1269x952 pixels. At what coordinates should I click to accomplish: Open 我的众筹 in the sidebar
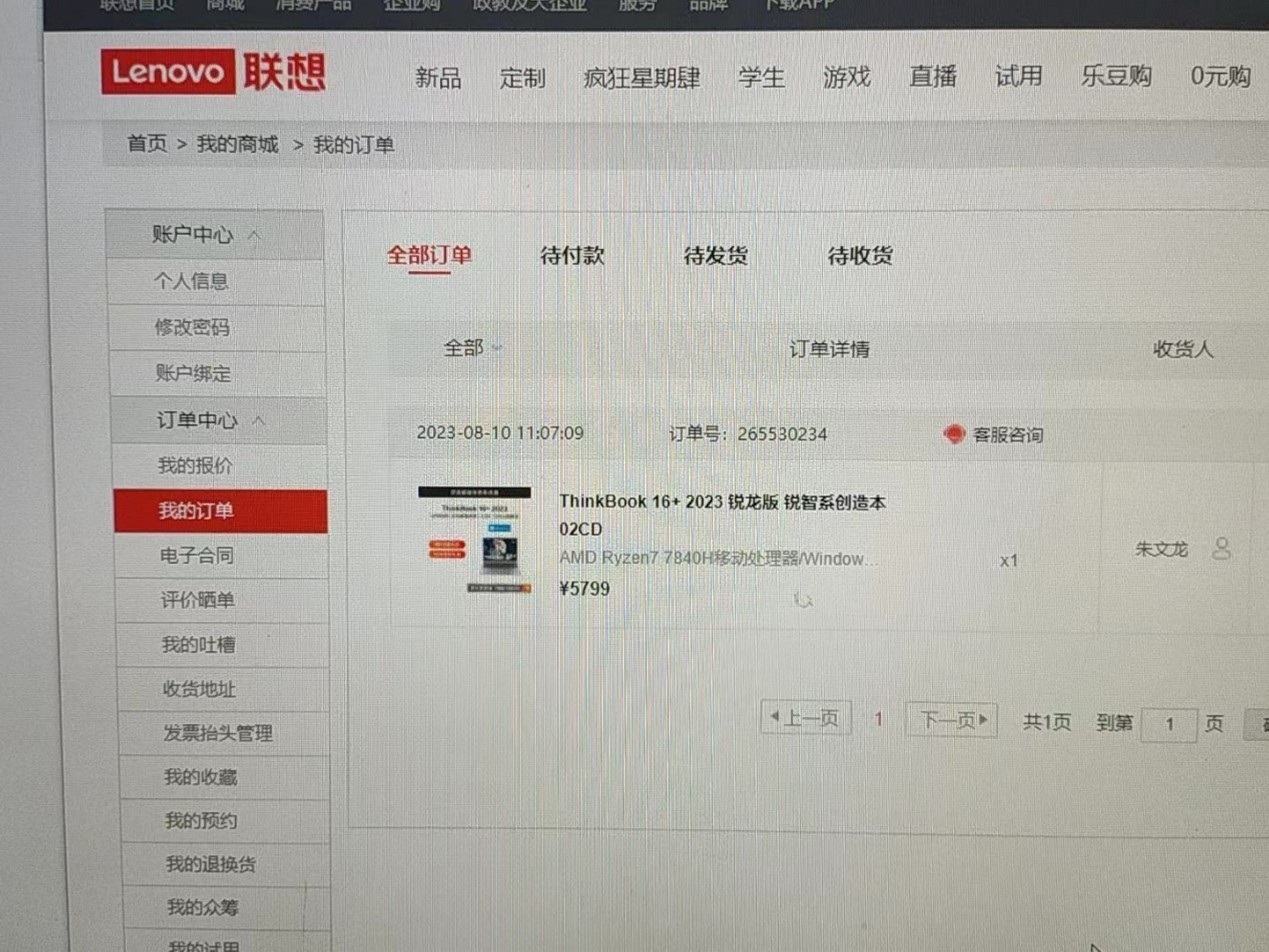[x=203, y=908]
